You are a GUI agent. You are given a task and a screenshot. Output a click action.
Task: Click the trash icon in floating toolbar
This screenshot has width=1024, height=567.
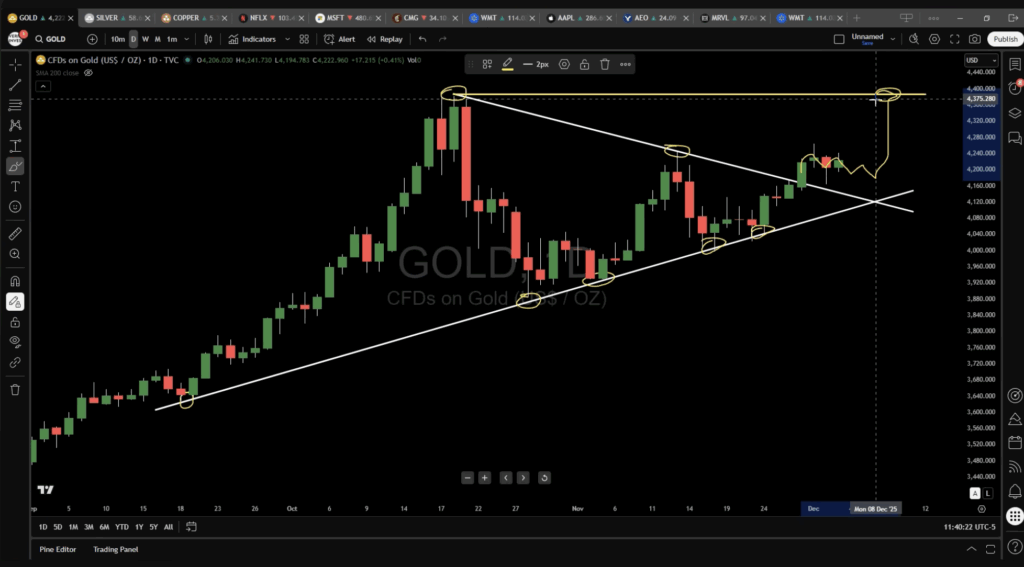pyautogui.click(x=605, y=64)
